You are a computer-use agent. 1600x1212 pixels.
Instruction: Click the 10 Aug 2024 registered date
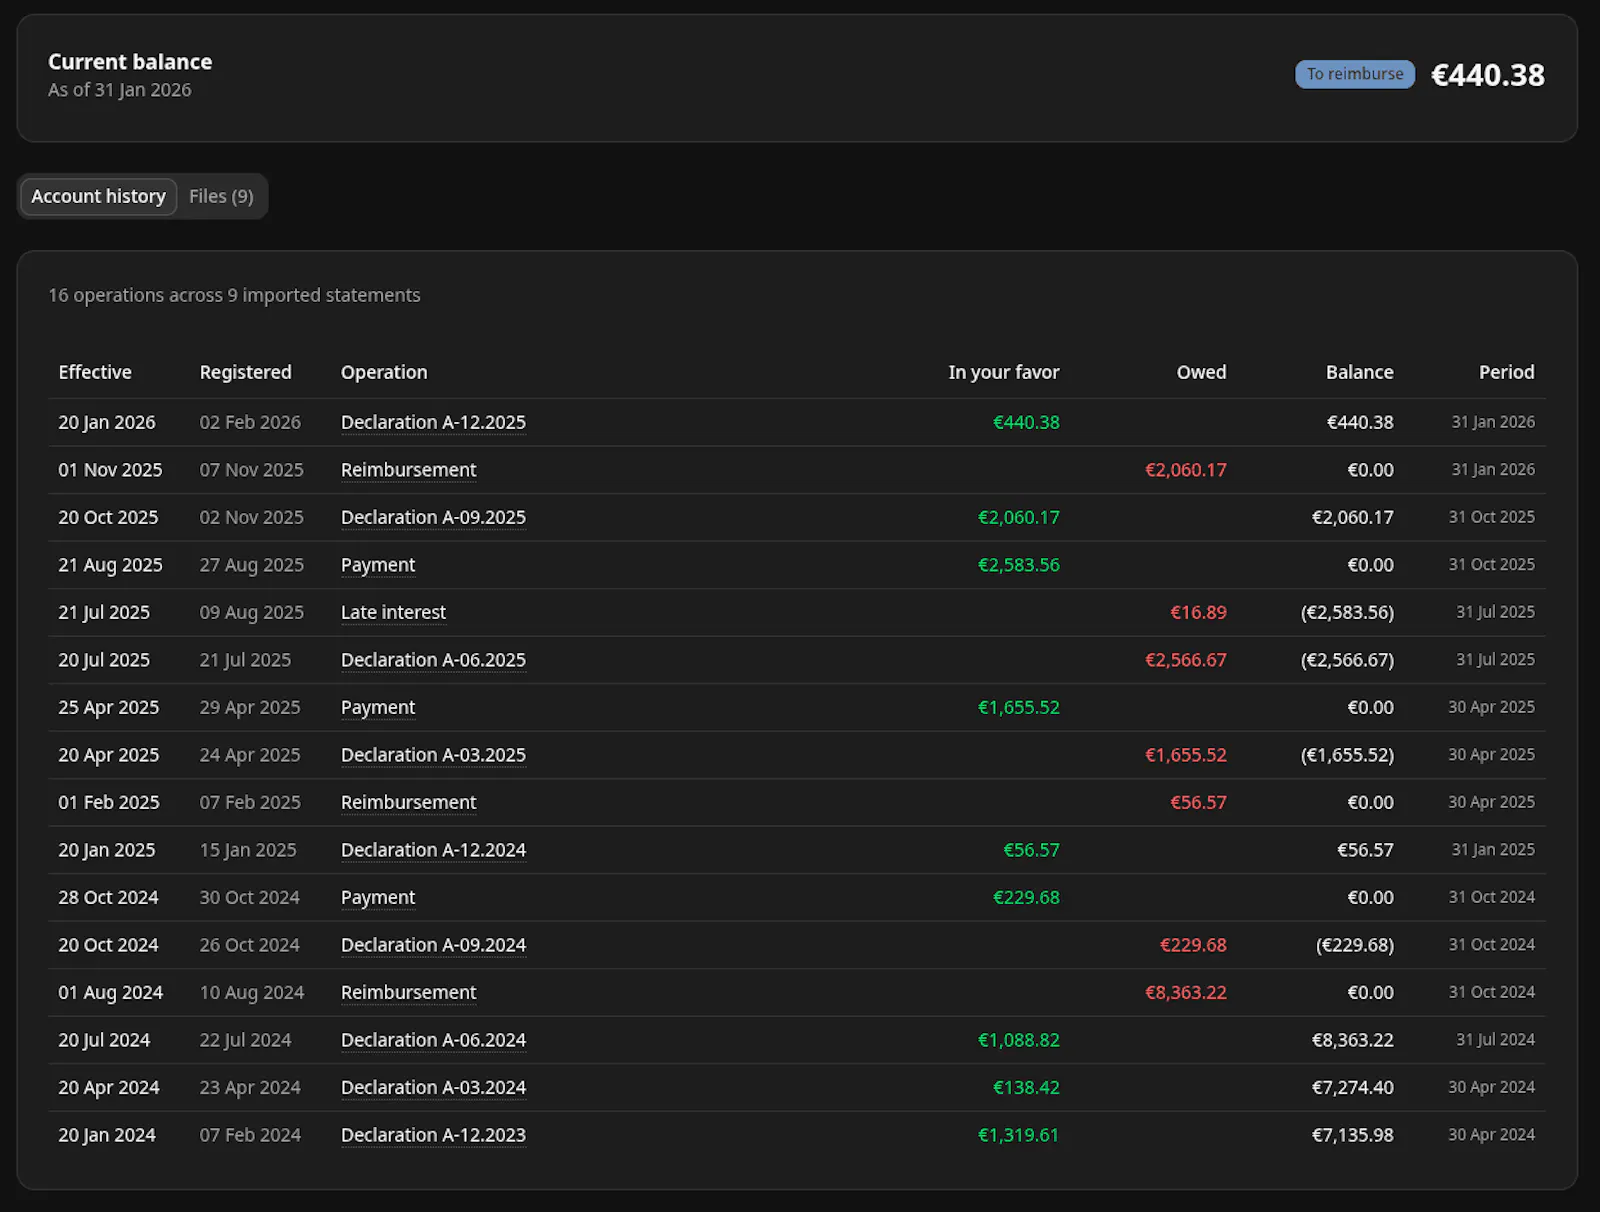[x=251, y=992]
